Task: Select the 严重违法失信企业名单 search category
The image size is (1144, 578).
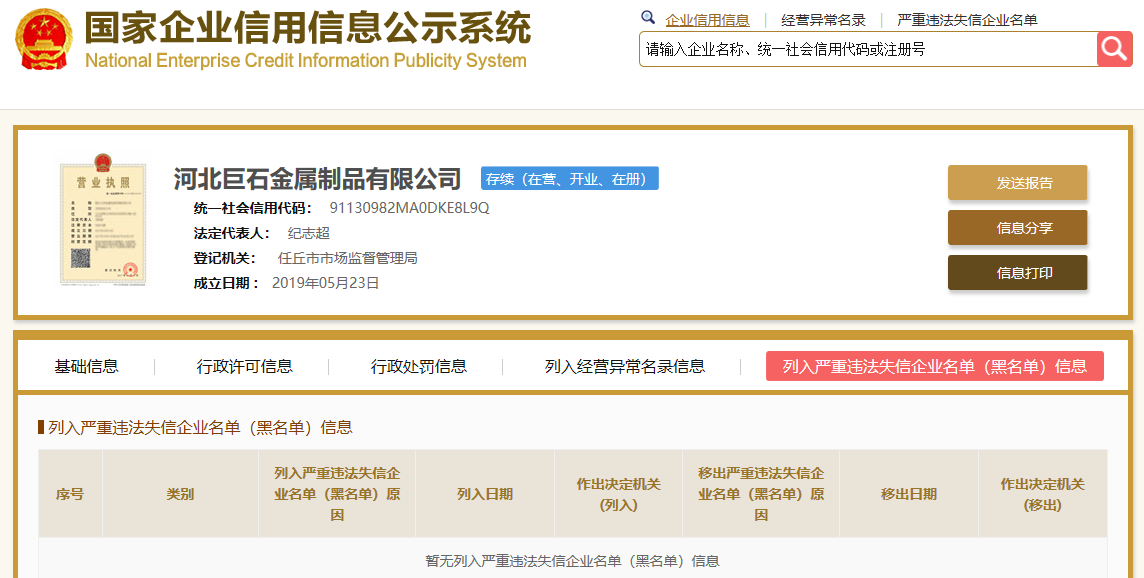Action: click(967, 20)
